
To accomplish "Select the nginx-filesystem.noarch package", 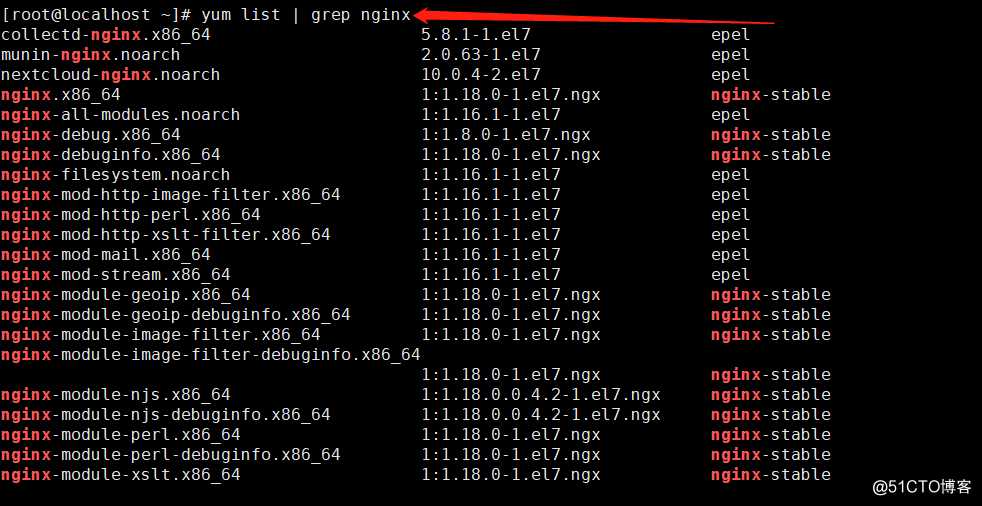I will [x=116, y=175].
